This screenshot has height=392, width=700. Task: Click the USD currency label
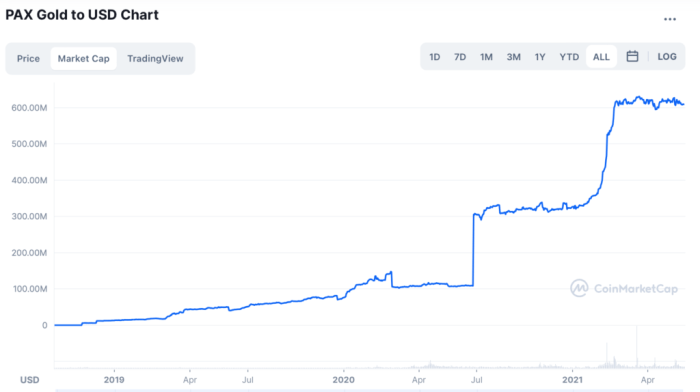(29, 380)
